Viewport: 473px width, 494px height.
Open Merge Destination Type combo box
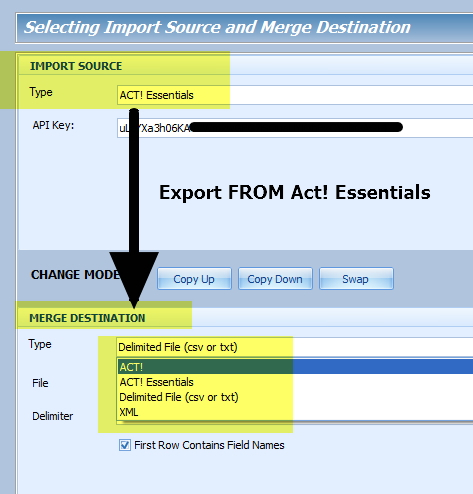click(x=295, y=347)
